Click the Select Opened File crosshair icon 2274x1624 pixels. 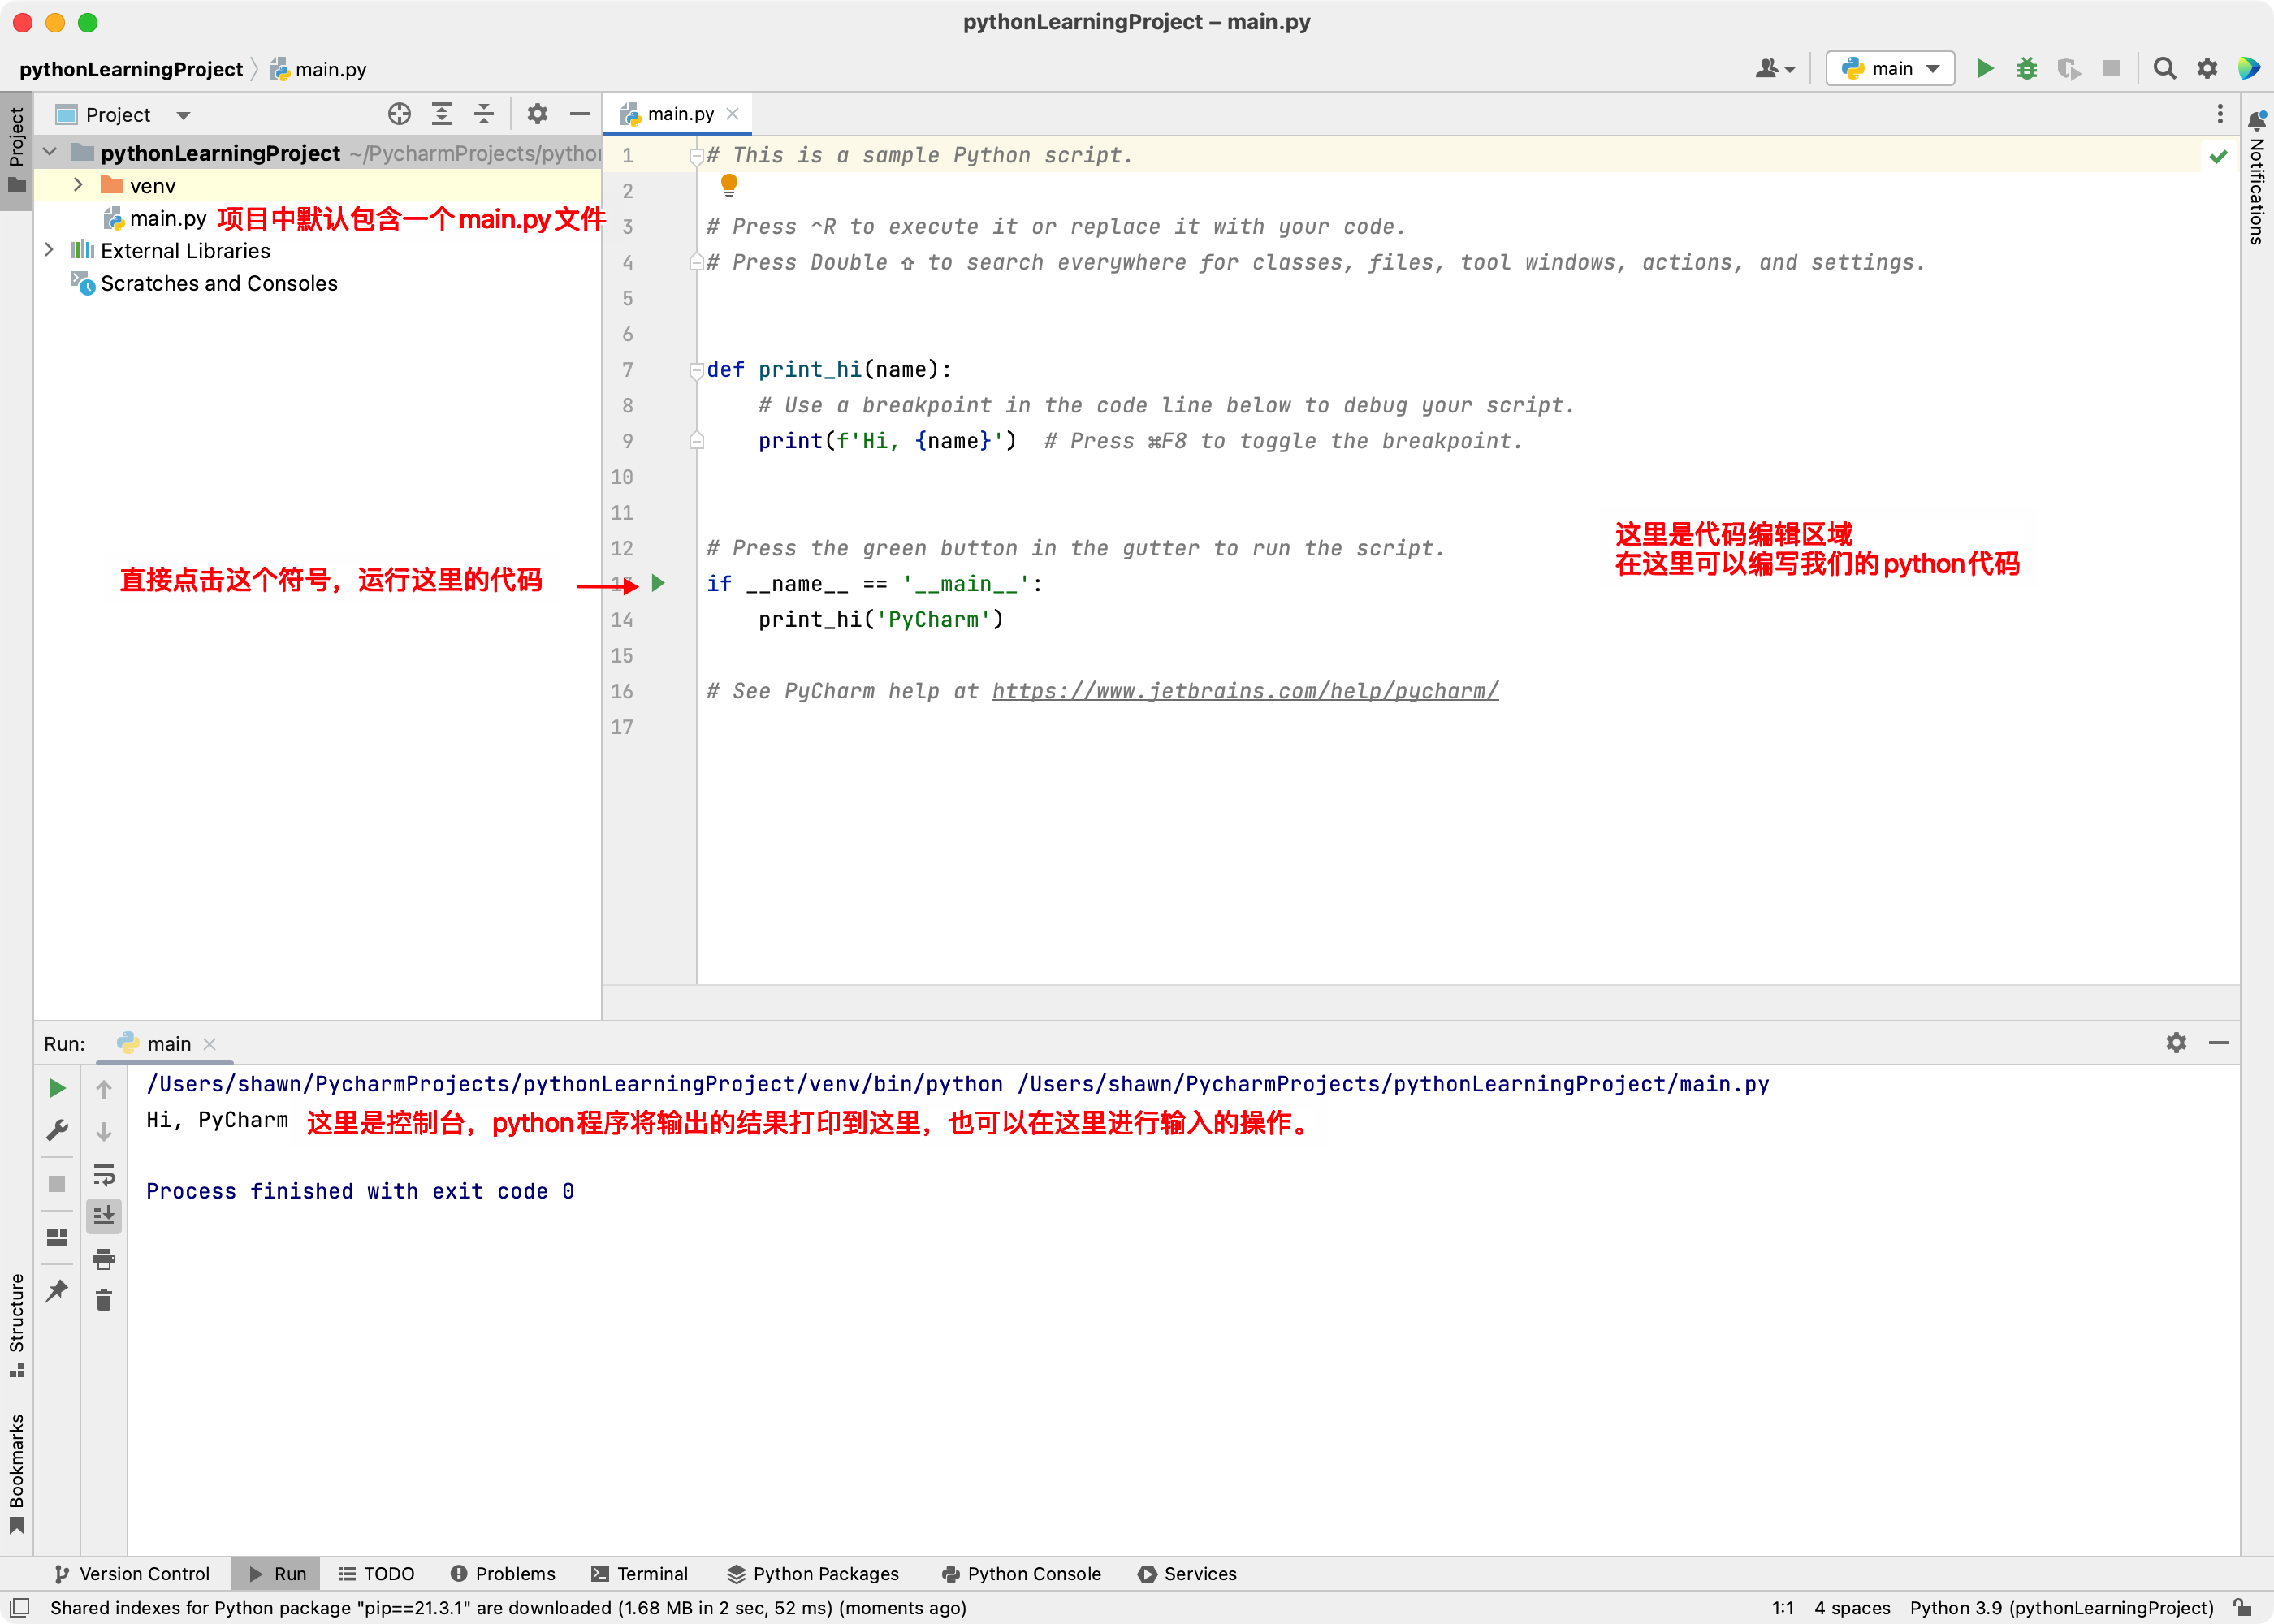(x=399, y=114)
